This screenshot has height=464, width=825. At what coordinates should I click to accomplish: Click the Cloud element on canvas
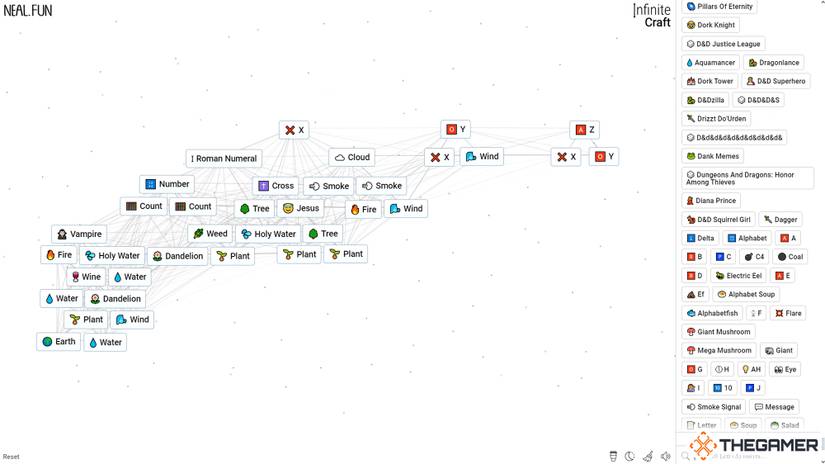352,157
